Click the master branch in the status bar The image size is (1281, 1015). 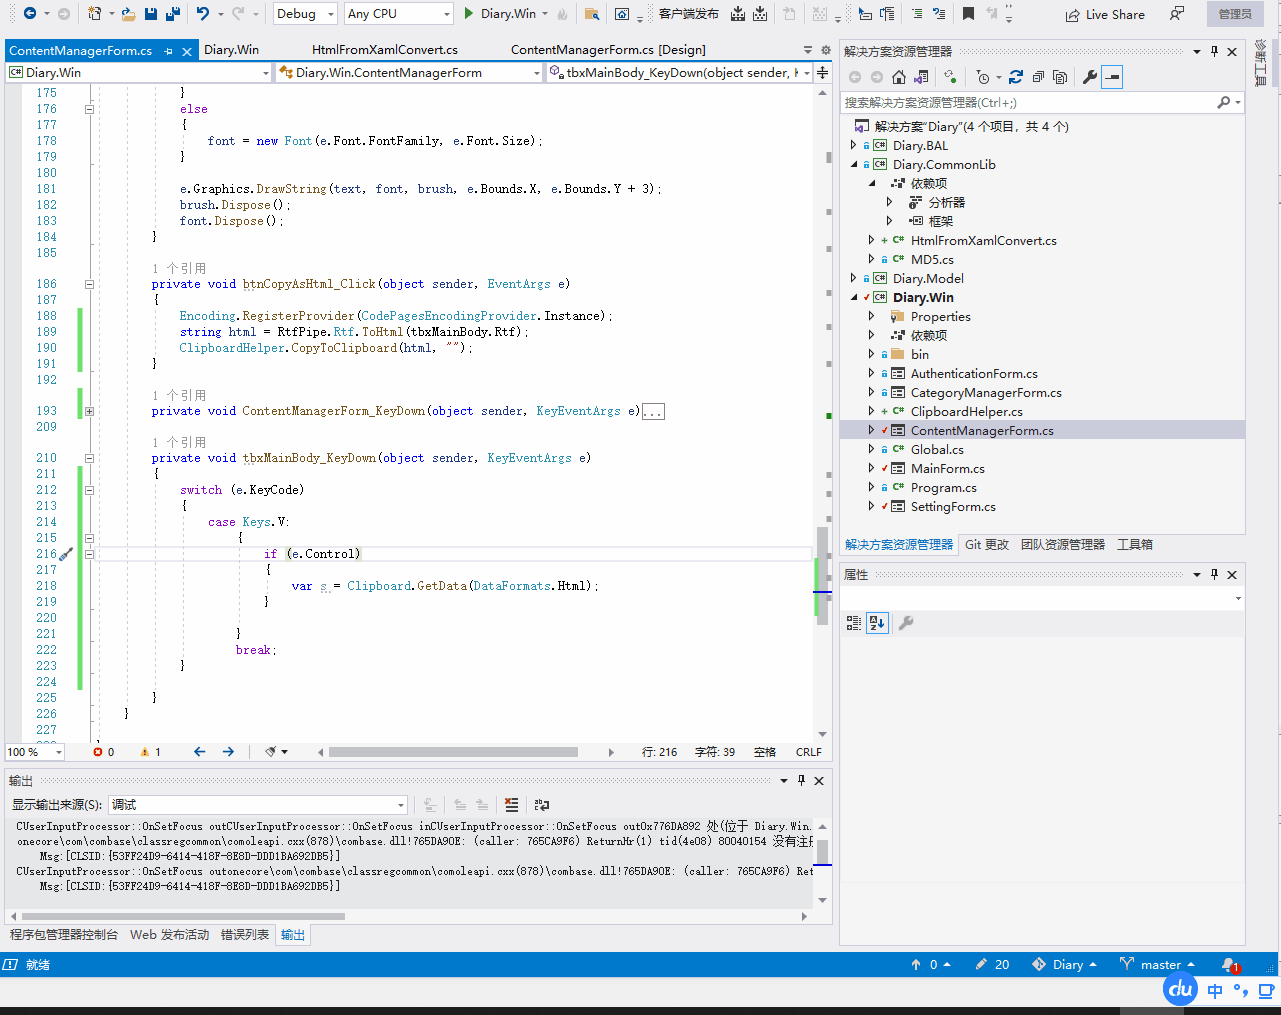click(1158, 965)
